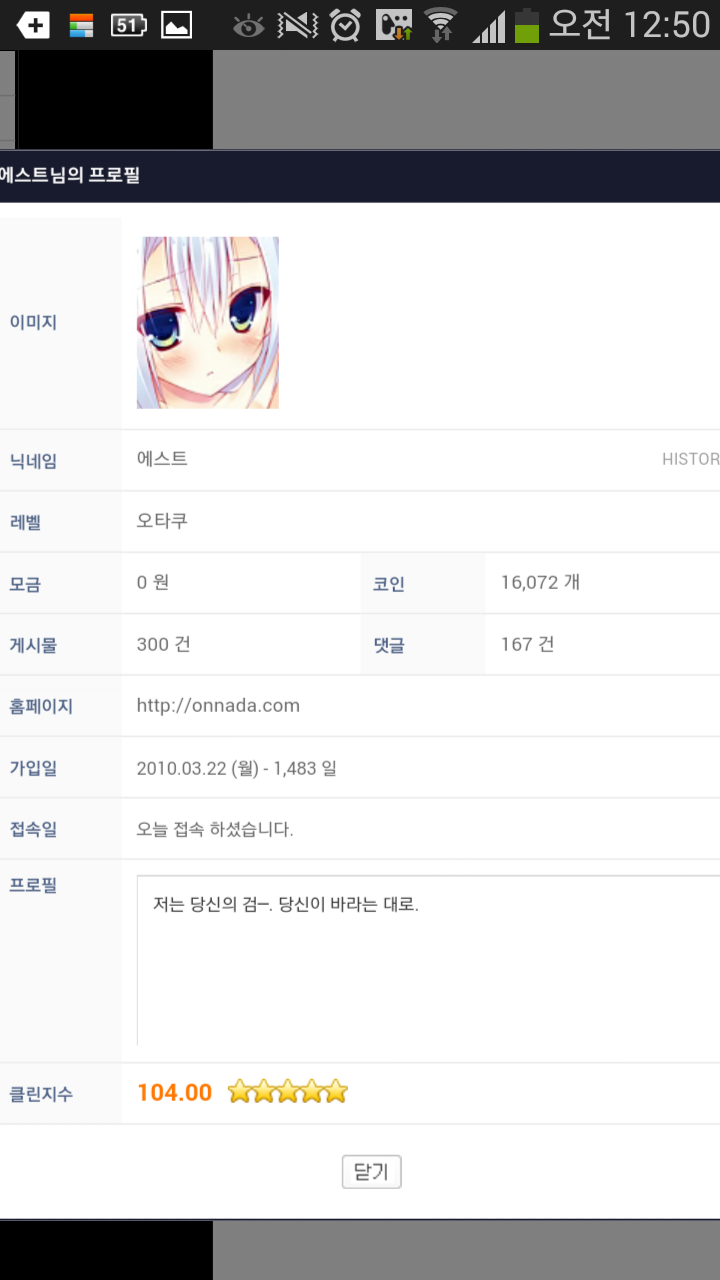The height and width of the screenshot is (1280, 720).
Task: Tap the mobile signal strength bars
Action: [x=488, y=25]
